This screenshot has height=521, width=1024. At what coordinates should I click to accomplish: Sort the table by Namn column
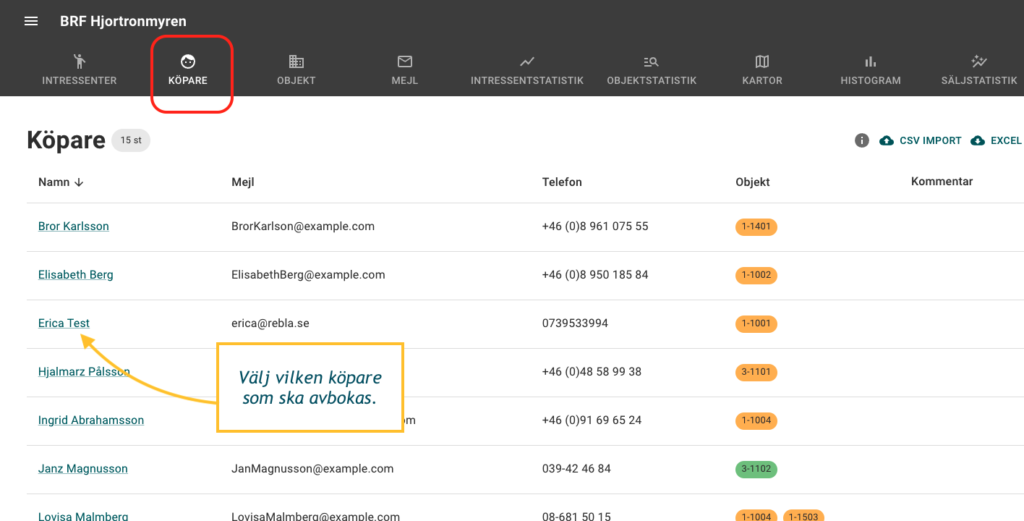tap(60, 182)
